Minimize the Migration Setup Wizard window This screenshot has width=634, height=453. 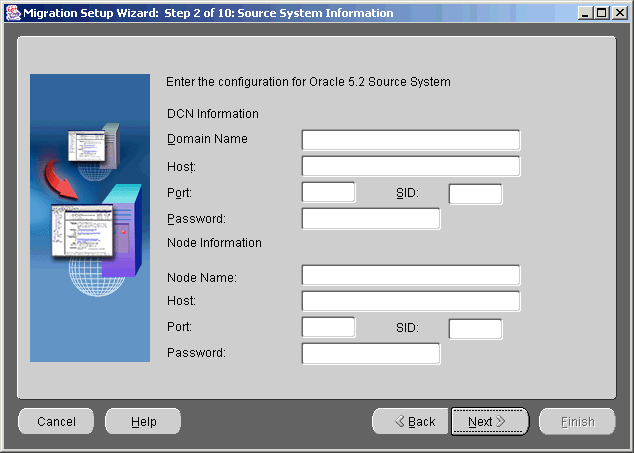click(x=585, y=13)
